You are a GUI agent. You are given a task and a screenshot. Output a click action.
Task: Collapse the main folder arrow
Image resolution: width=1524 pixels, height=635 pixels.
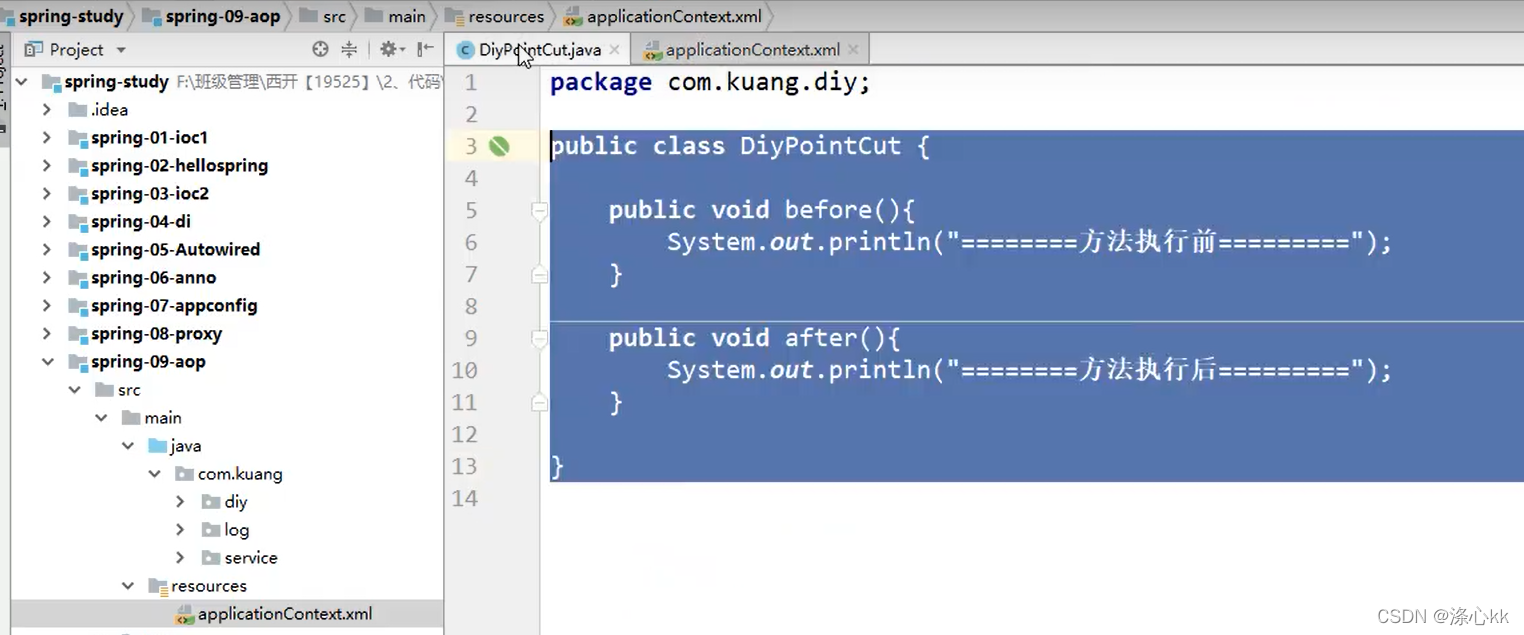pos(101,418)
